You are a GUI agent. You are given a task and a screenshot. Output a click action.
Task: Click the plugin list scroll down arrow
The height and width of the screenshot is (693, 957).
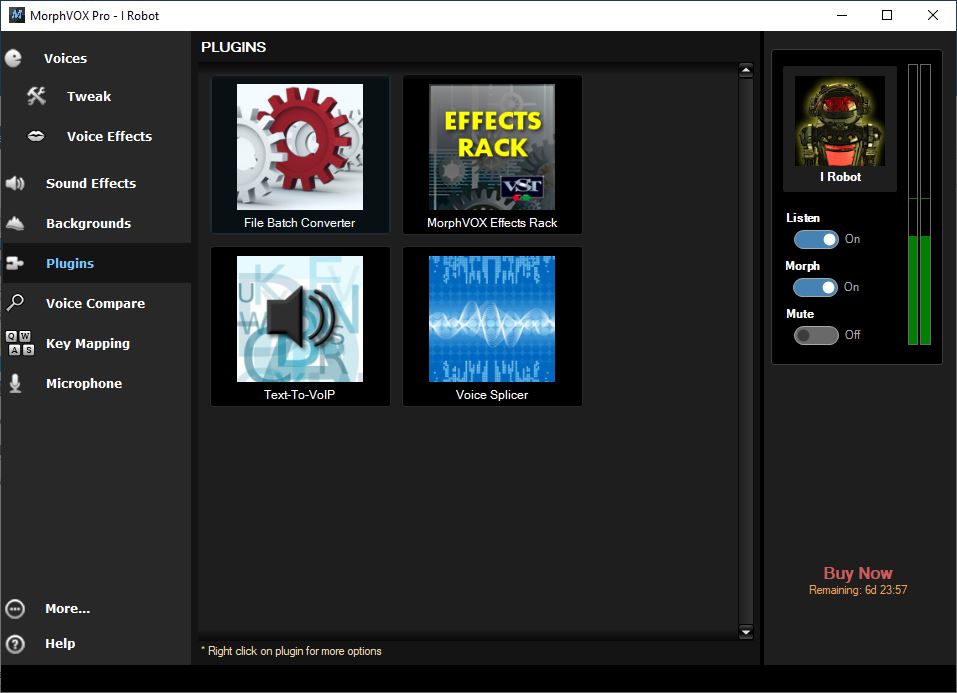tap(746, 632)
